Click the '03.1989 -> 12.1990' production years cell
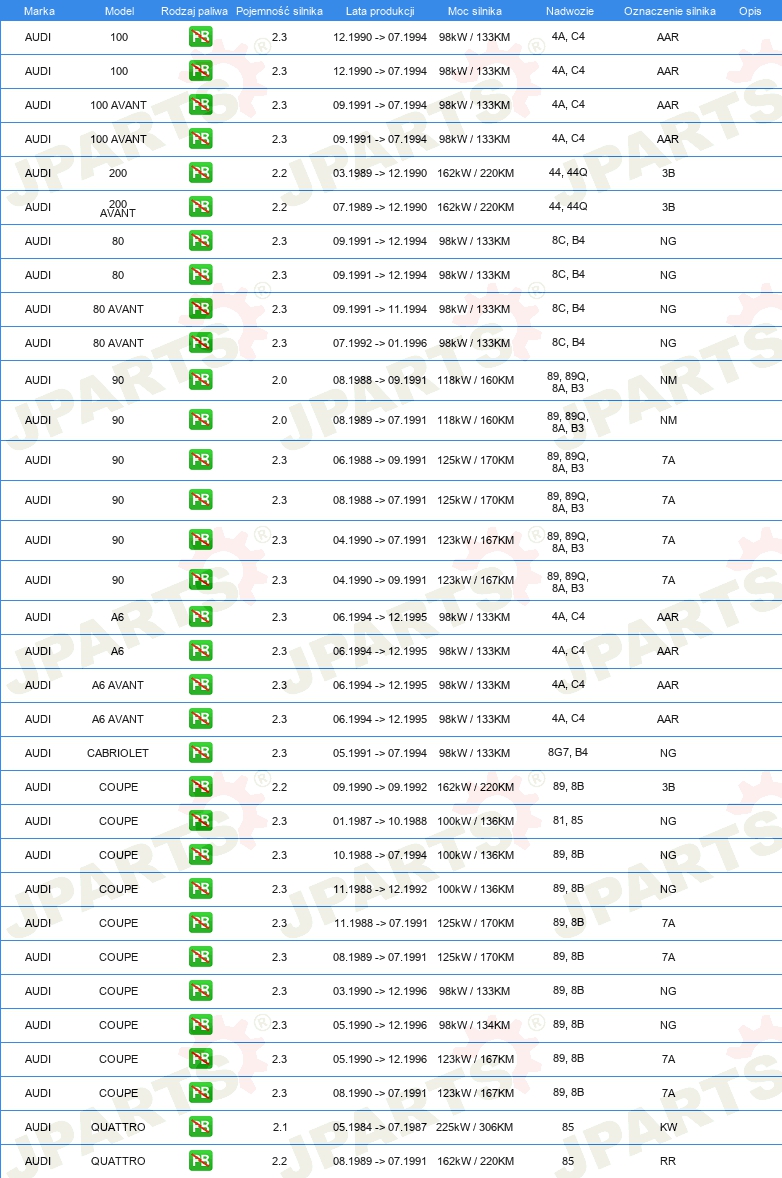 pyautogui.click(x=380, y=173)
